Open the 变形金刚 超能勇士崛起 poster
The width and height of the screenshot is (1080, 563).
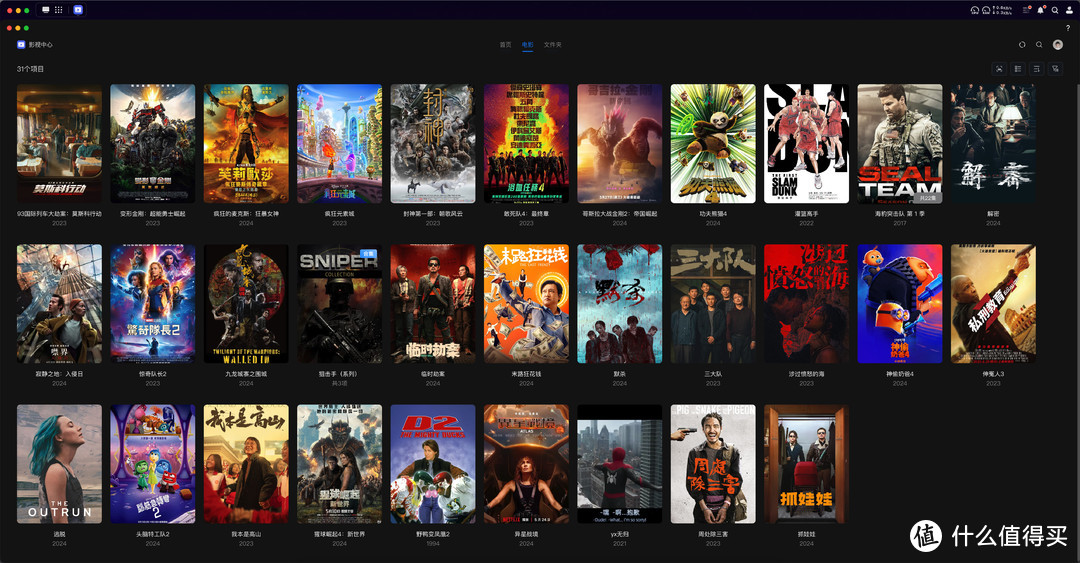[x=153, y=143]
